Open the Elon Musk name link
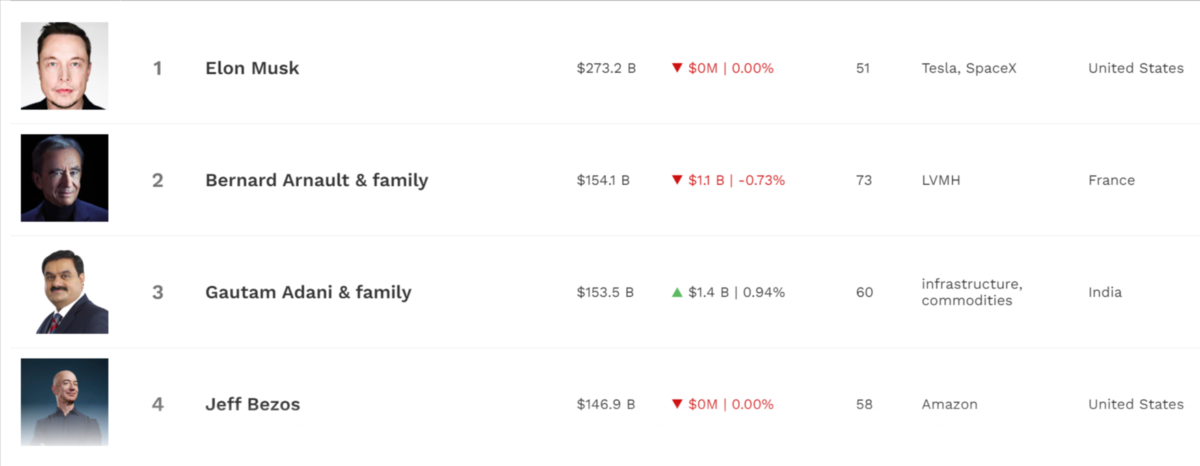 point(252,68)
